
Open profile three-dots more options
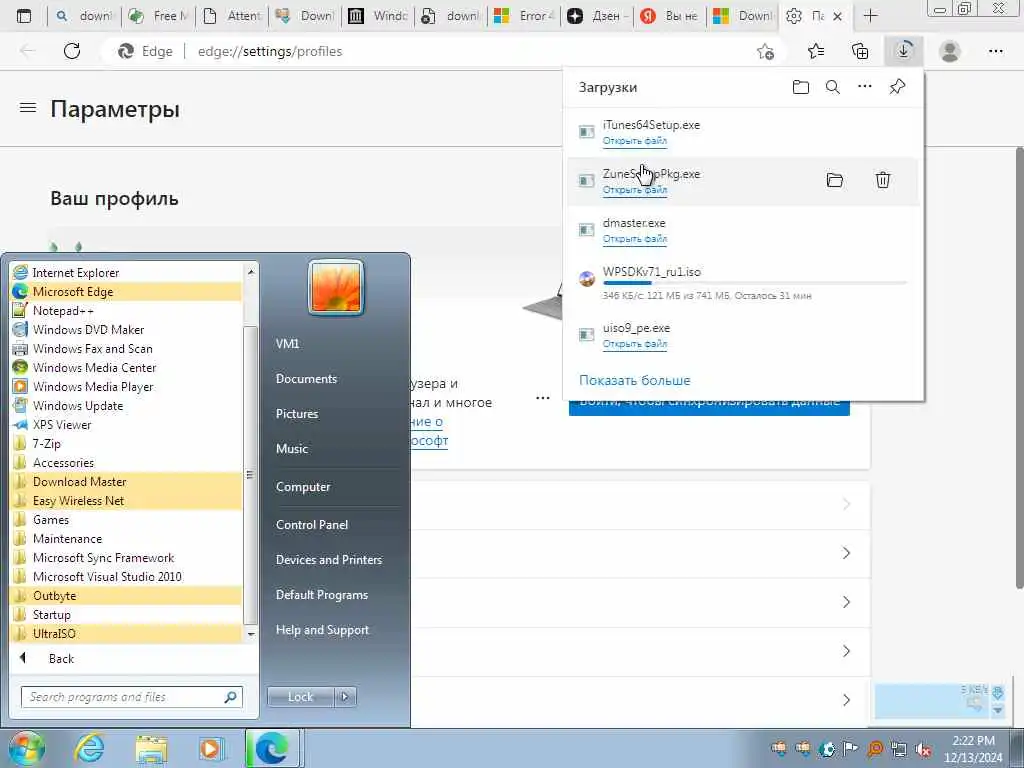pyautogui.click(x=542, y=398)
